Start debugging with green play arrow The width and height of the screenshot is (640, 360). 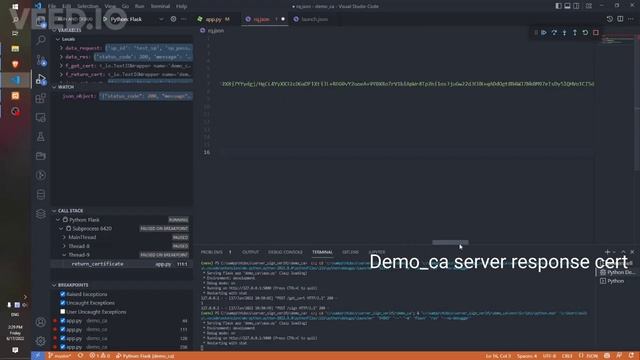coord(105,19)
